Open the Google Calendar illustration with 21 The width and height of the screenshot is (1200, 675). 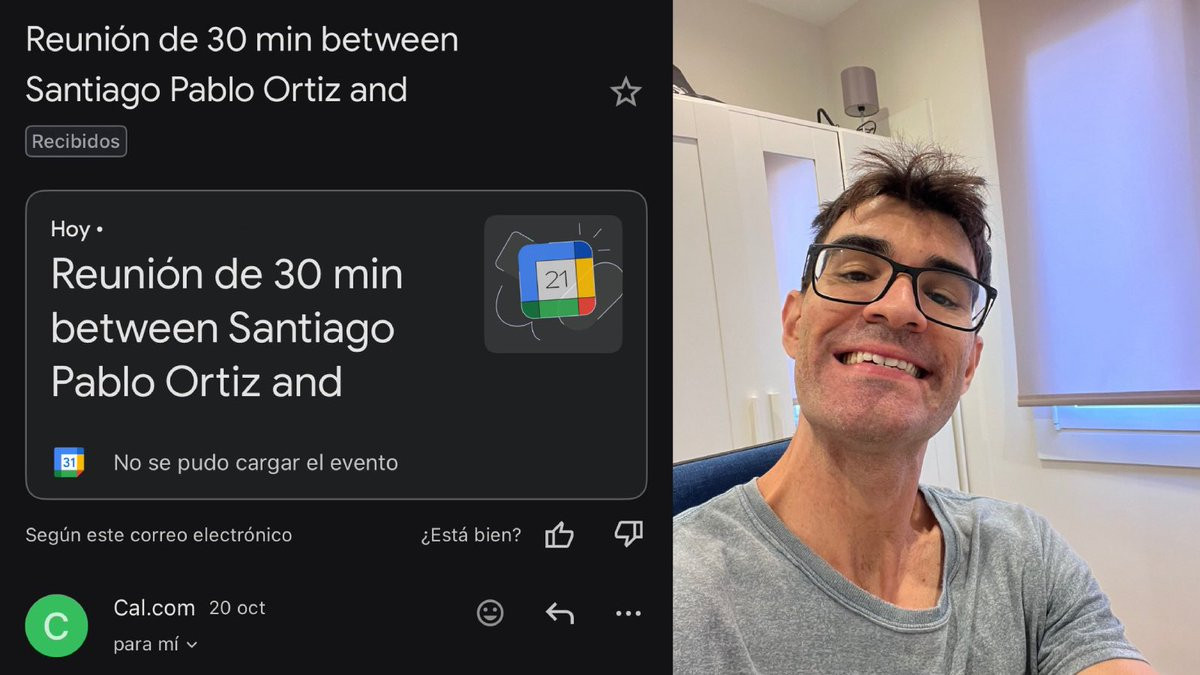[553, 284]
